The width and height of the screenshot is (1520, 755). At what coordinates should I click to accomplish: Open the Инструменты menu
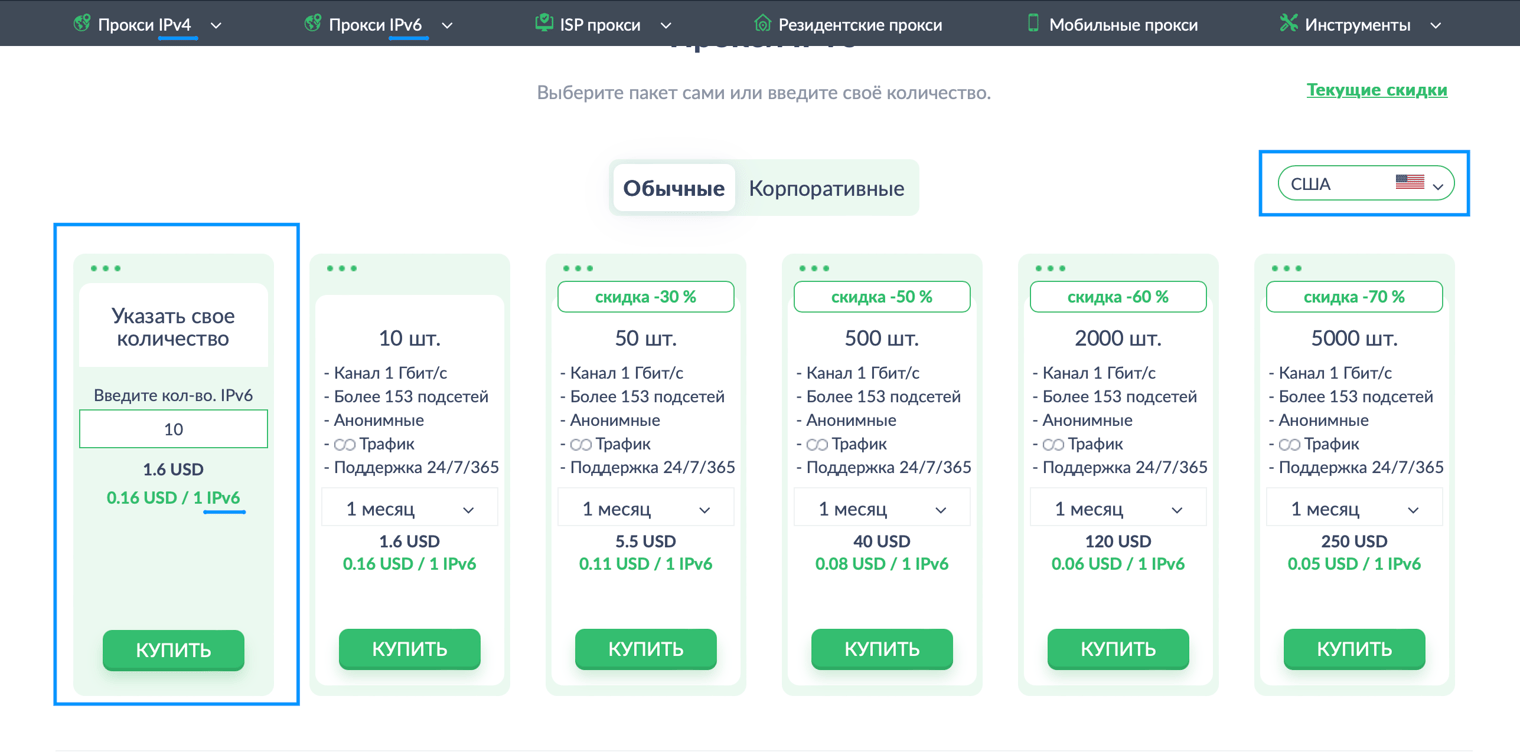pyautogui.click(x=1358, y=24)
